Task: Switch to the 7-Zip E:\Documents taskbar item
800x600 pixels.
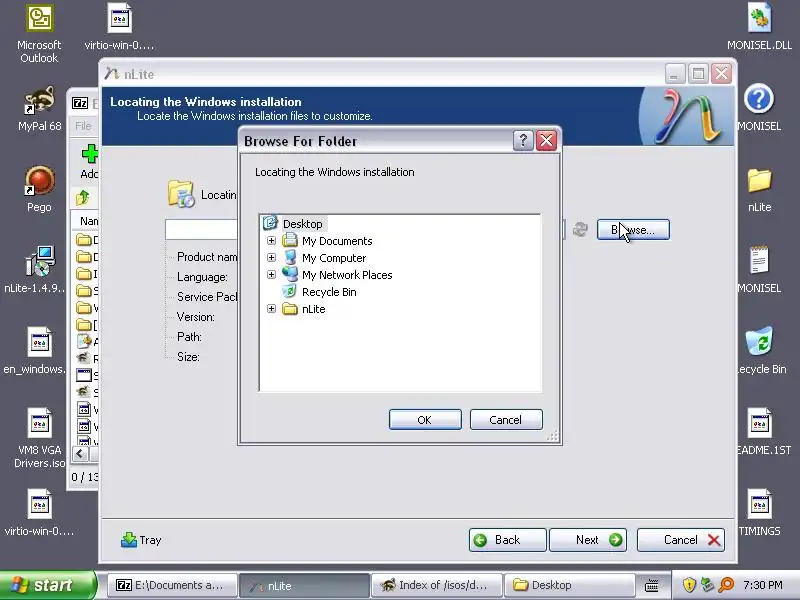Action: tap(172, 585)
